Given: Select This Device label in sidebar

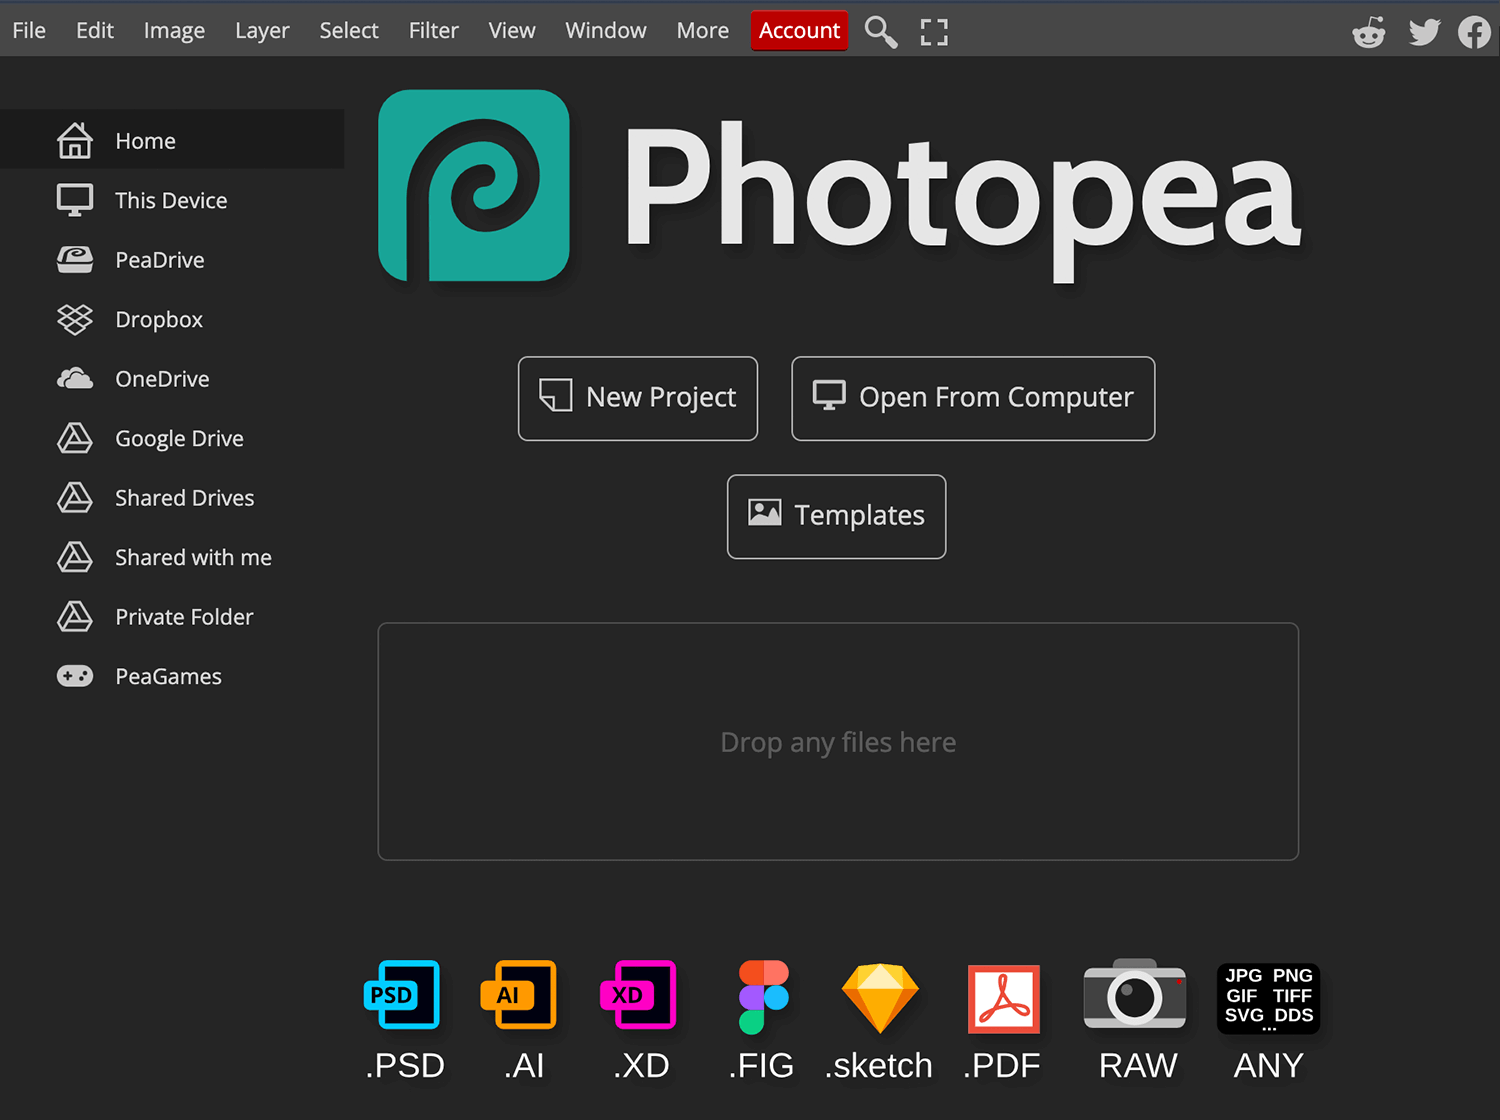Looking at the screenshot, I should tap(171, 200).
